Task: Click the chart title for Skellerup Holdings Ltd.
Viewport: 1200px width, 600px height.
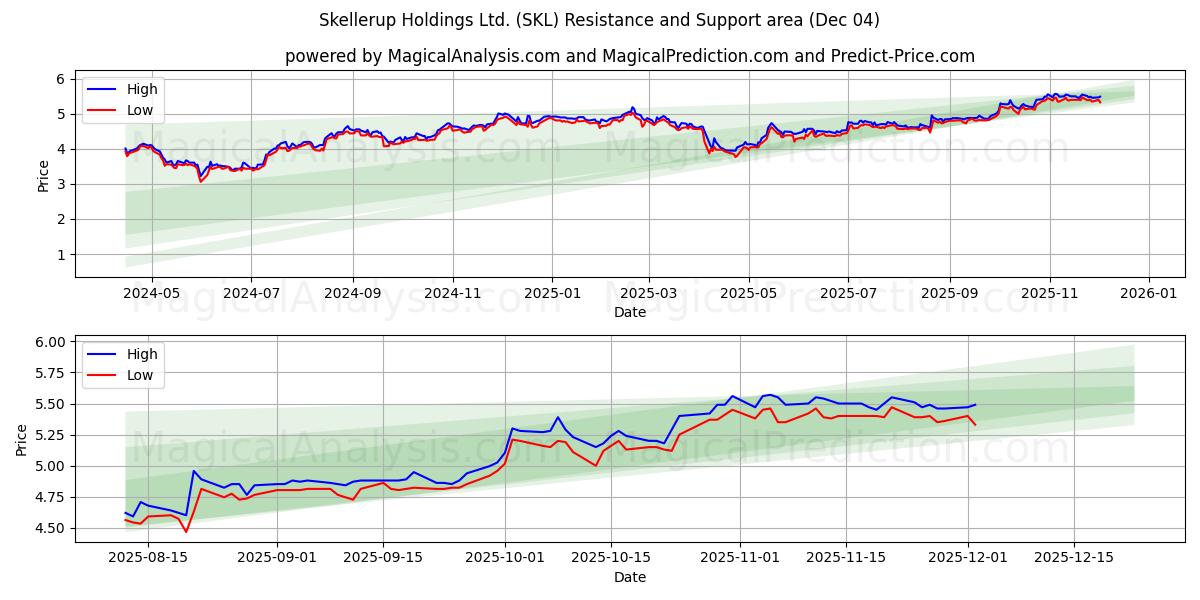Action: tap(600, 20)
